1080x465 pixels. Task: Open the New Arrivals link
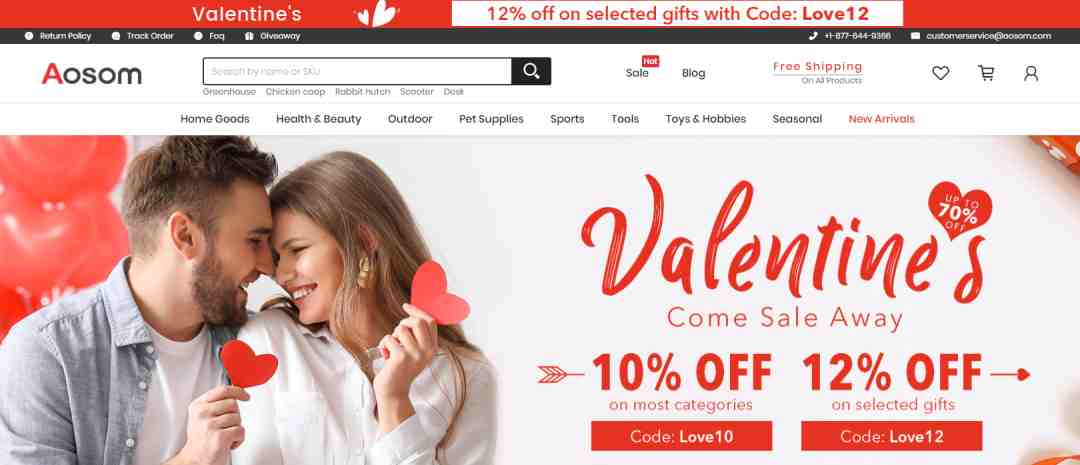pos(881,119)
